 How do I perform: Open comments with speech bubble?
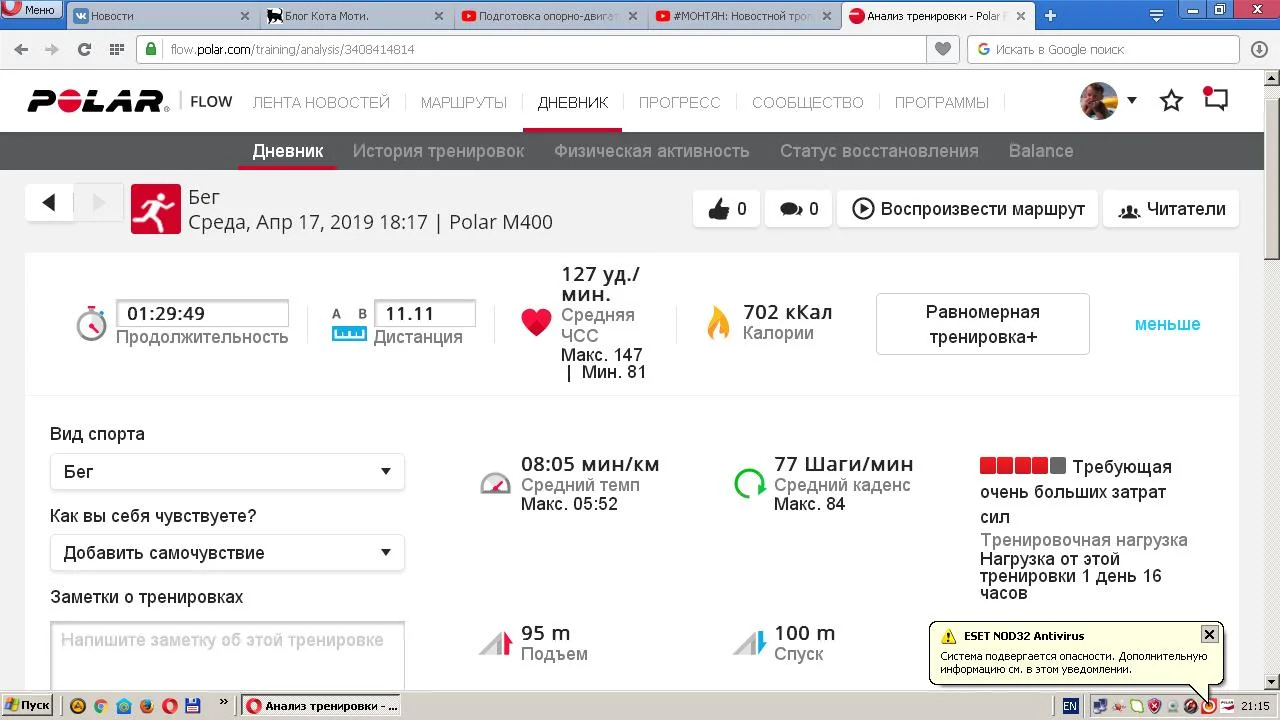[x=799, y=209]
